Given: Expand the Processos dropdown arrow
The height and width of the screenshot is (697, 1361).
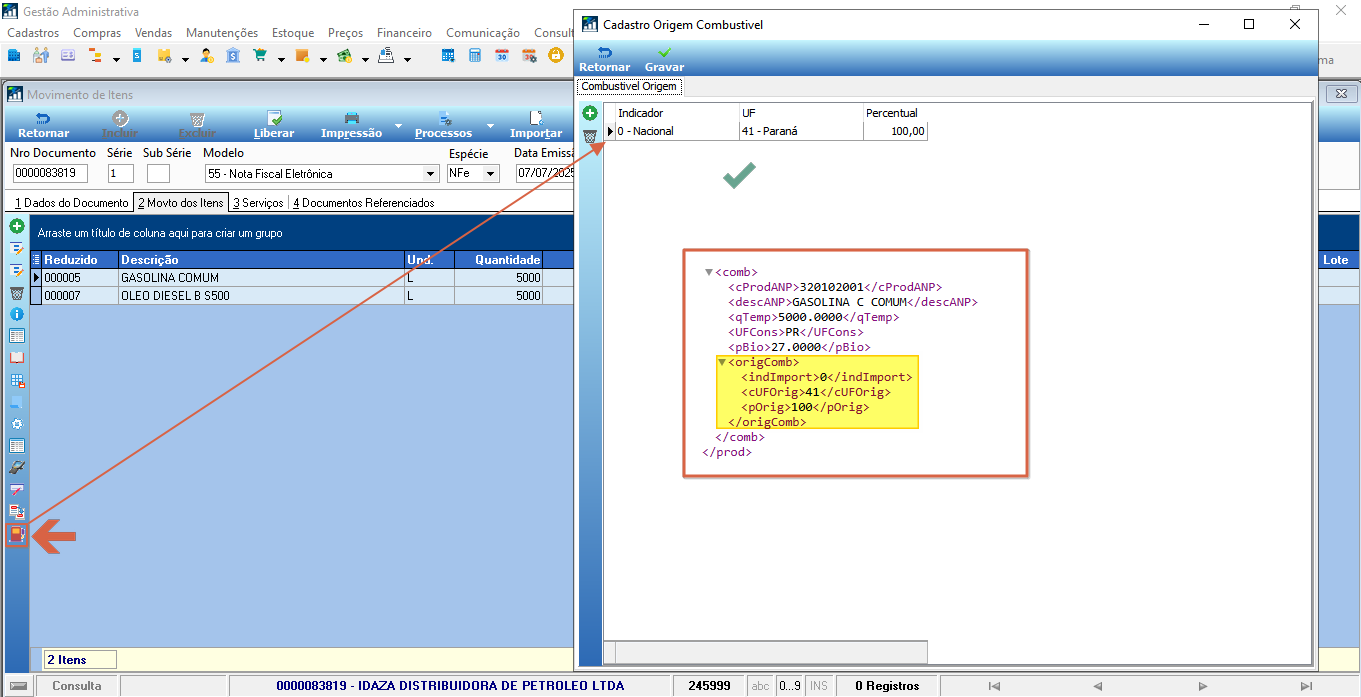Looking at the screenshot, I should [x=490, y=127].
